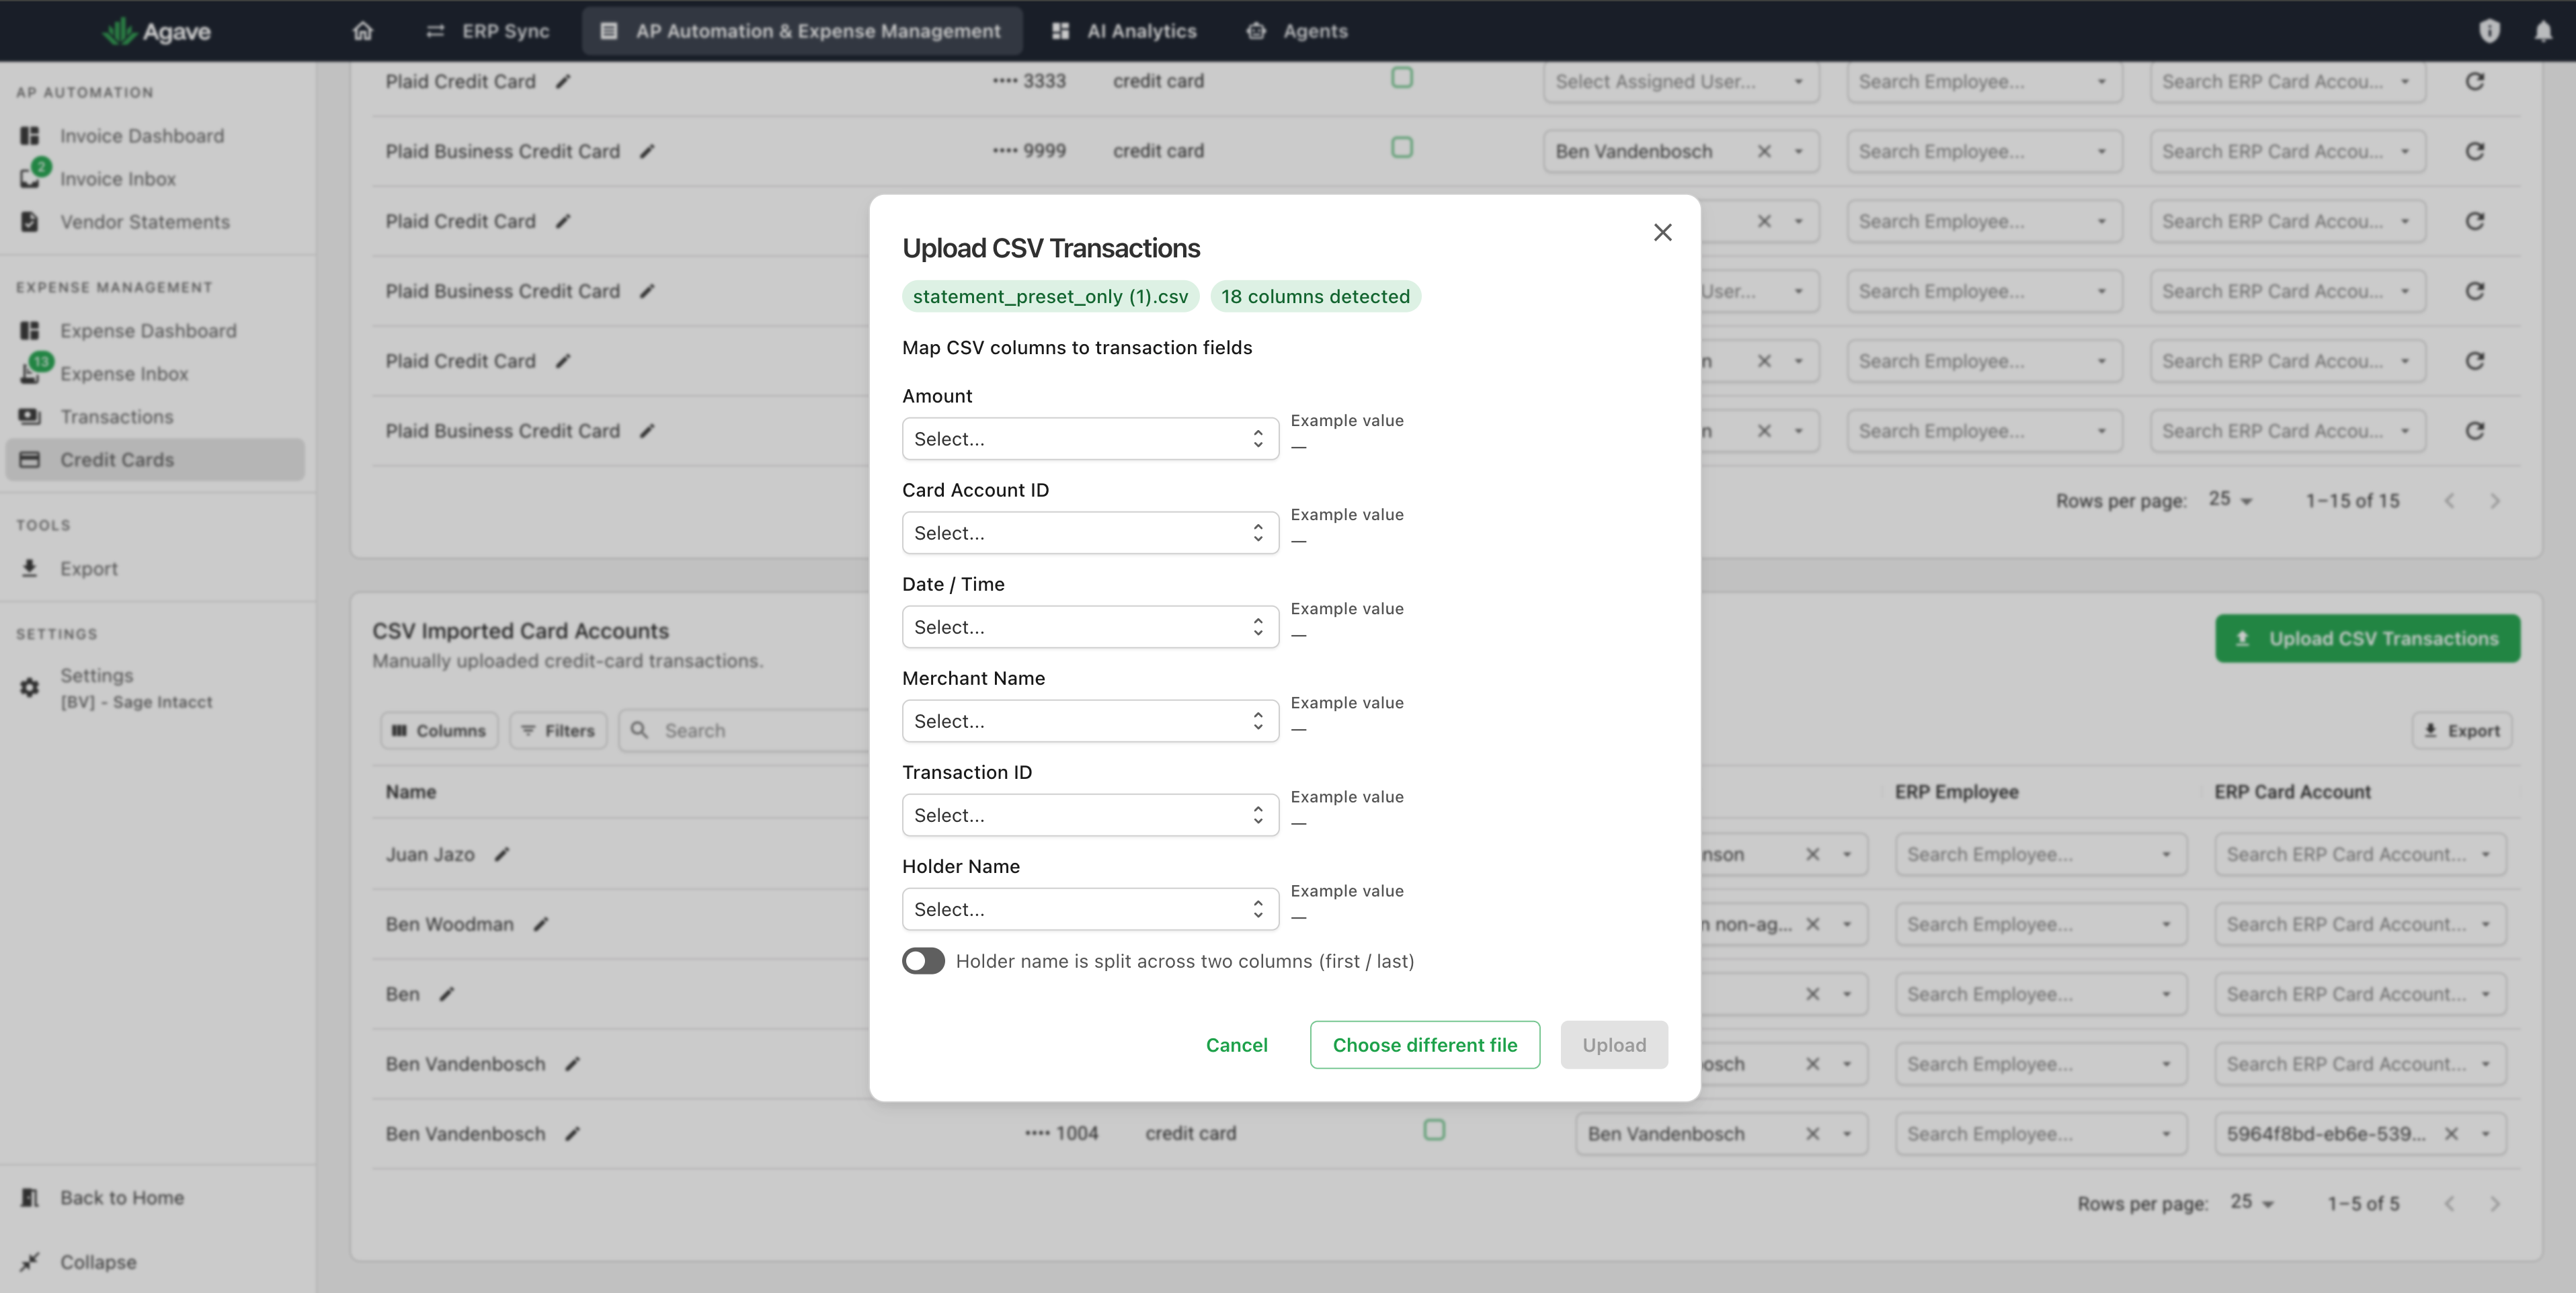This screenshot has width=2576, height=1293.
Task: Open Search ERP Card Account for card 9999
Action: click(2288, 152)
